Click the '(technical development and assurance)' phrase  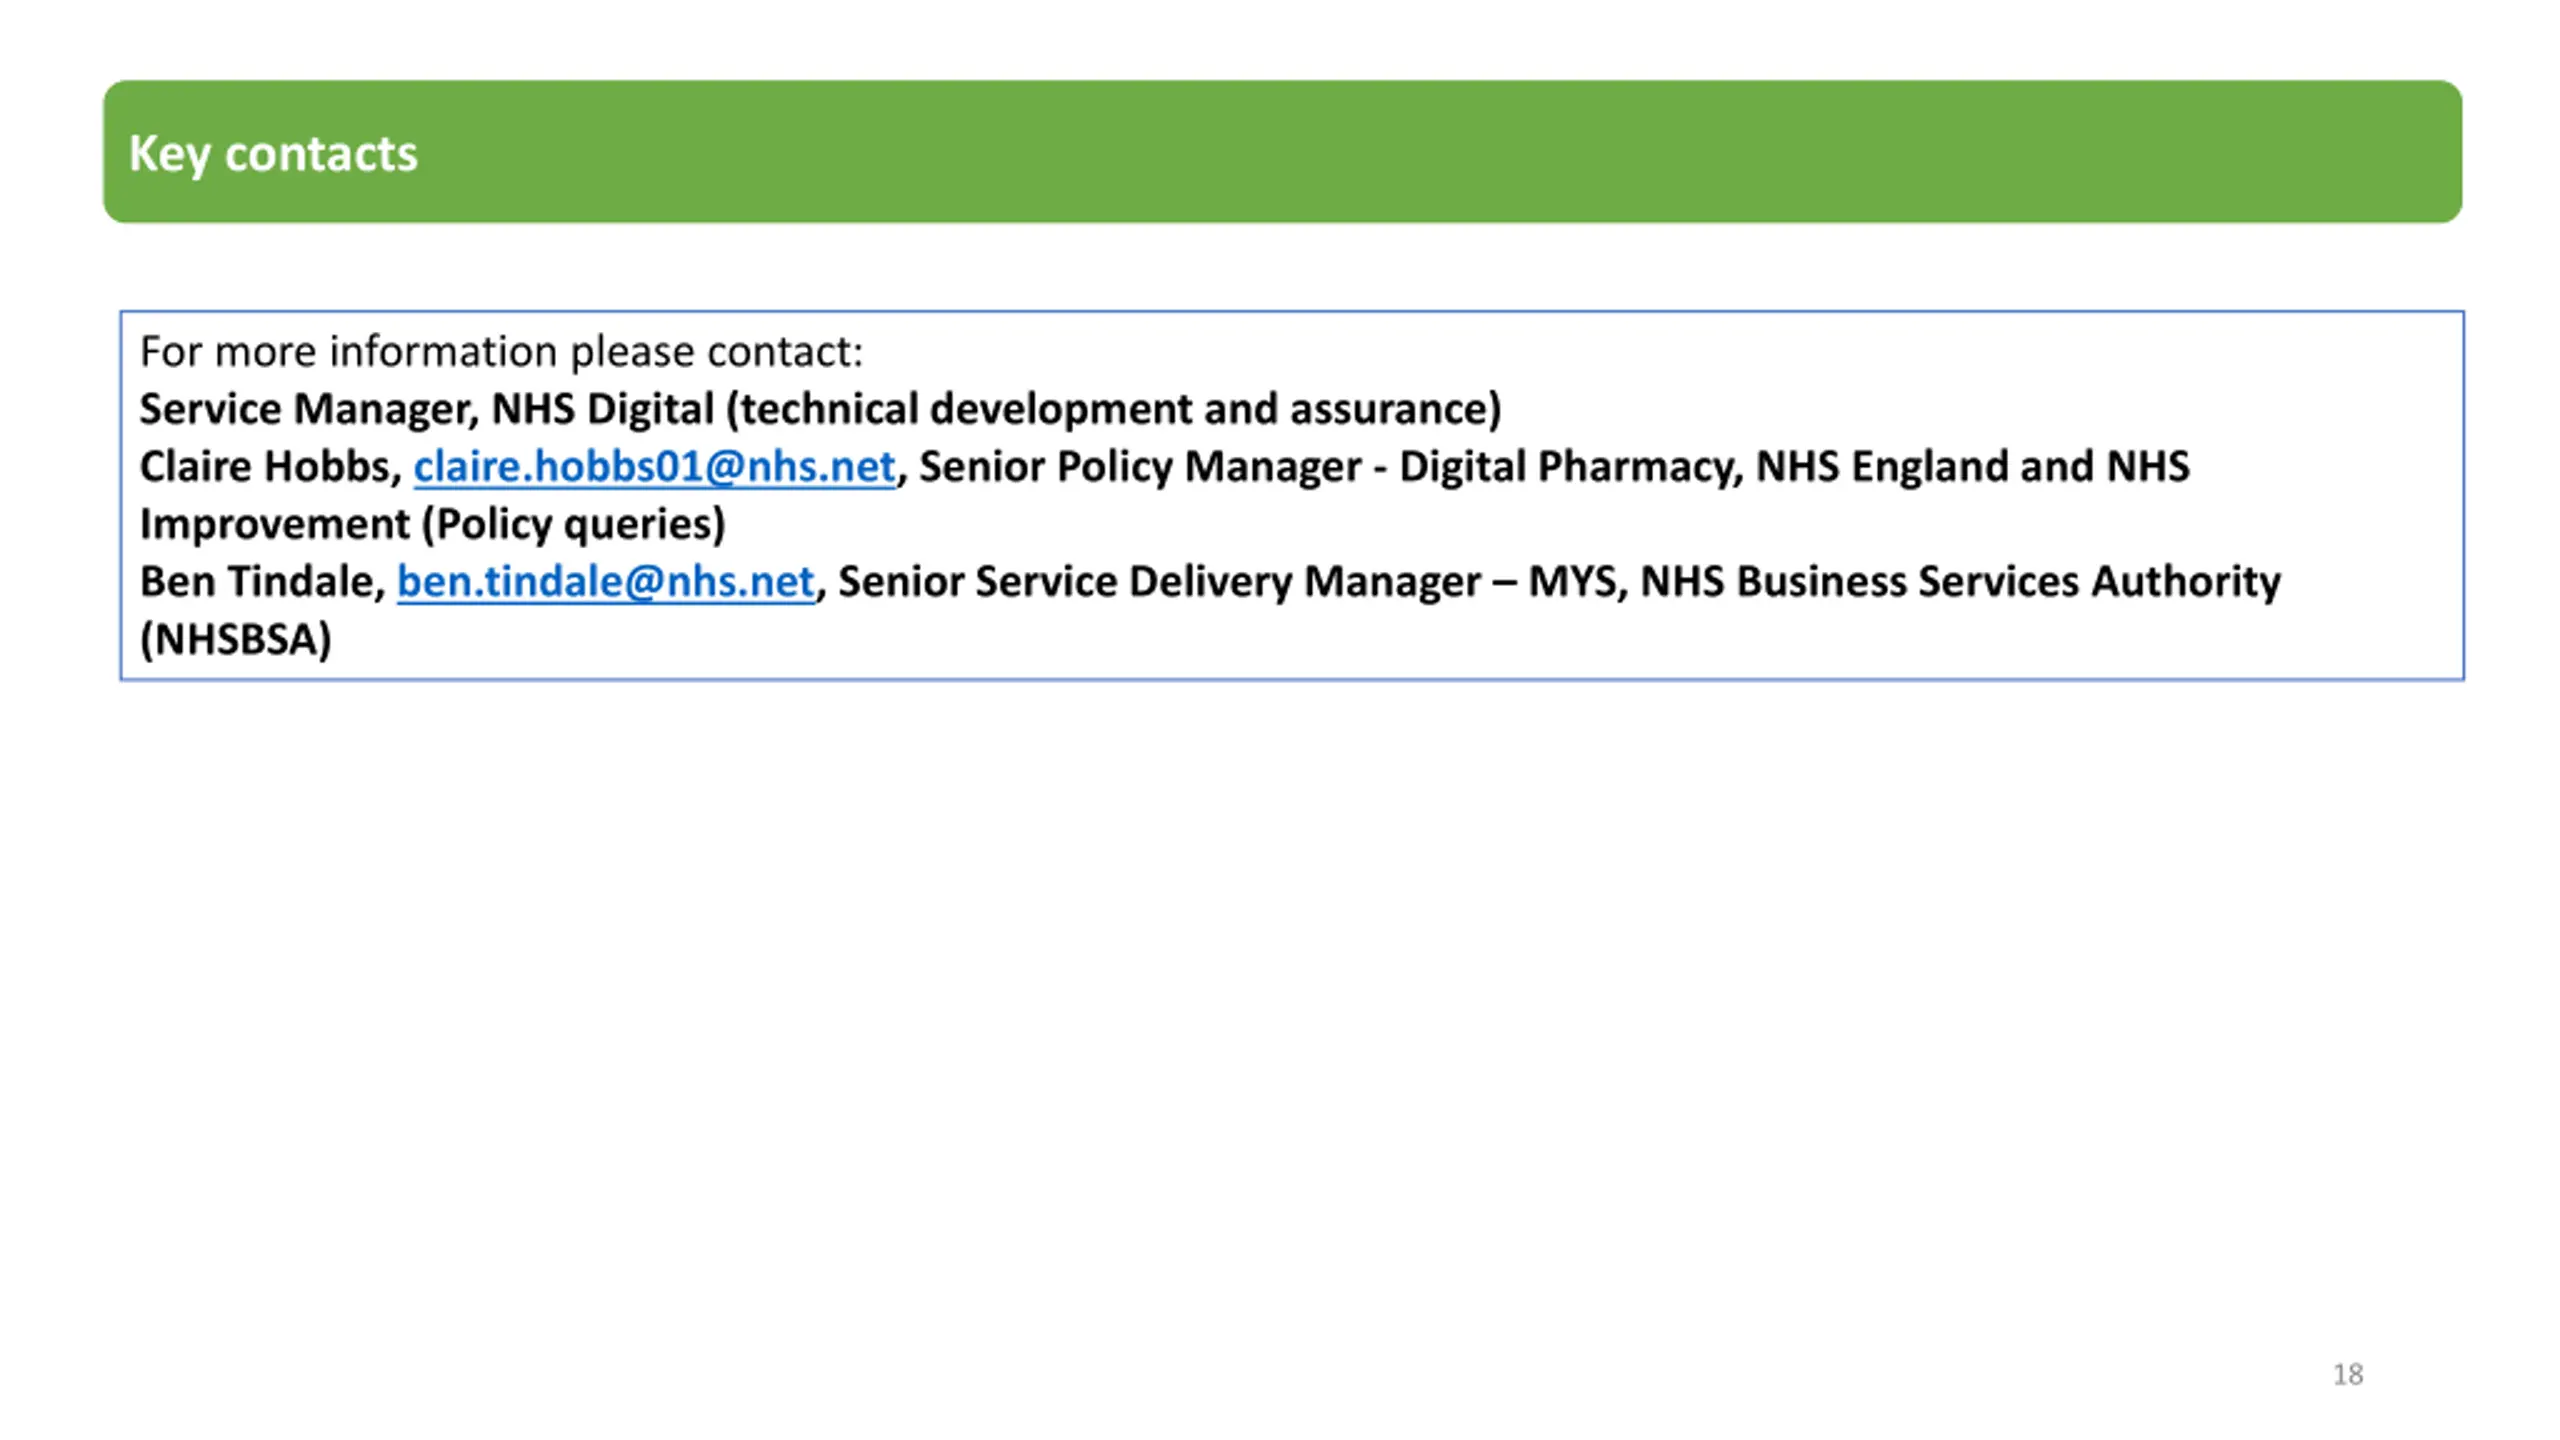coord(1113,409)
